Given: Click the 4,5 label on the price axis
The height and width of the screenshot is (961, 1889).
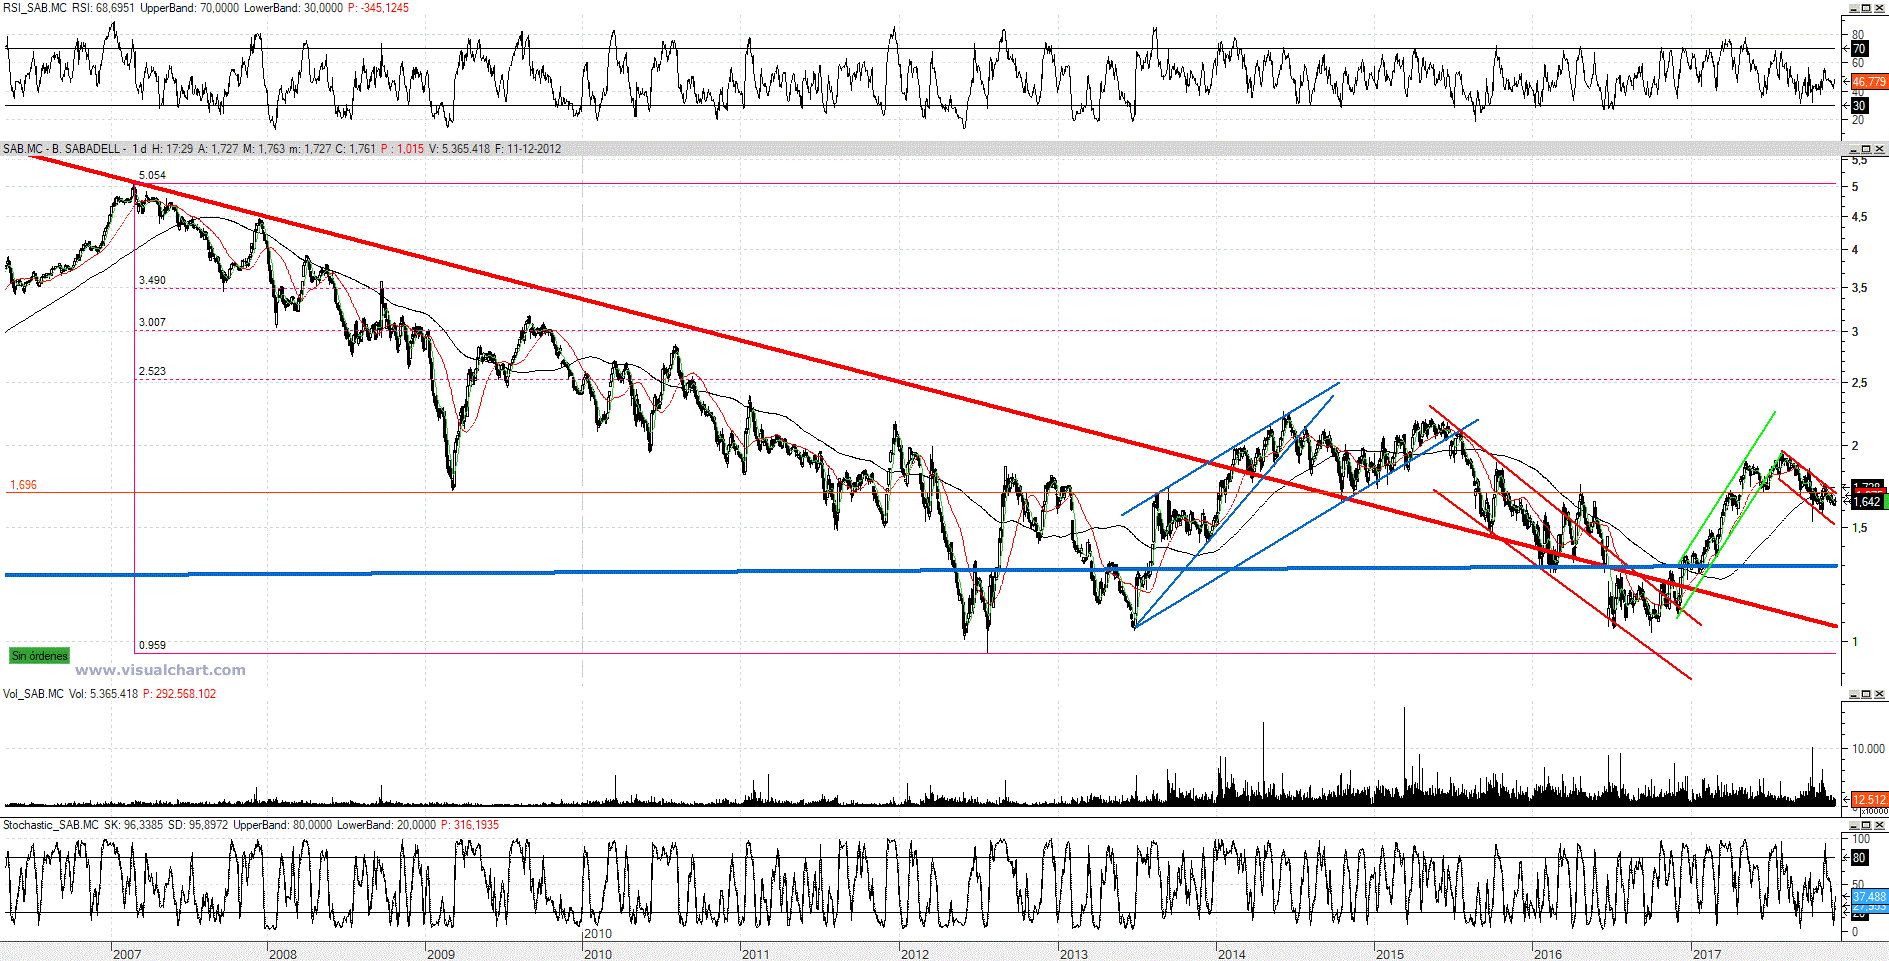Looking at the screenshot, I should (x=1860, y=217).
